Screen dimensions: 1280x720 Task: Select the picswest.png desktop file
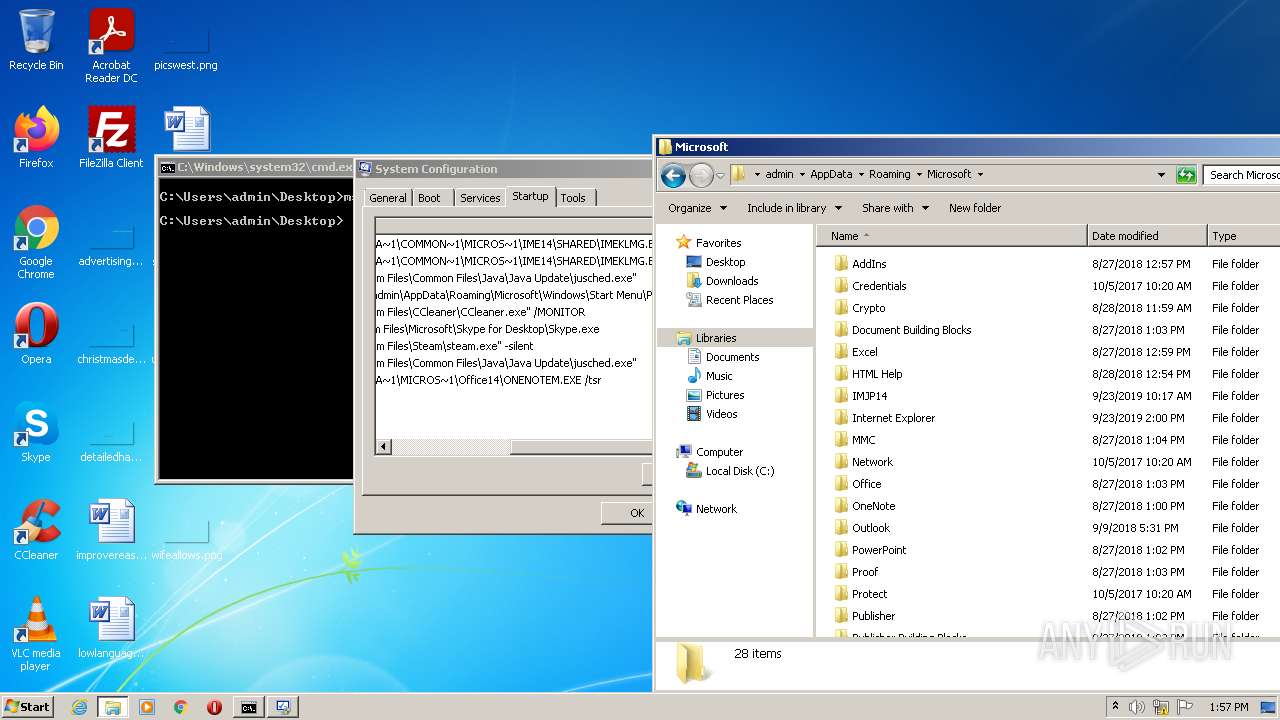(x=186, y=46)
